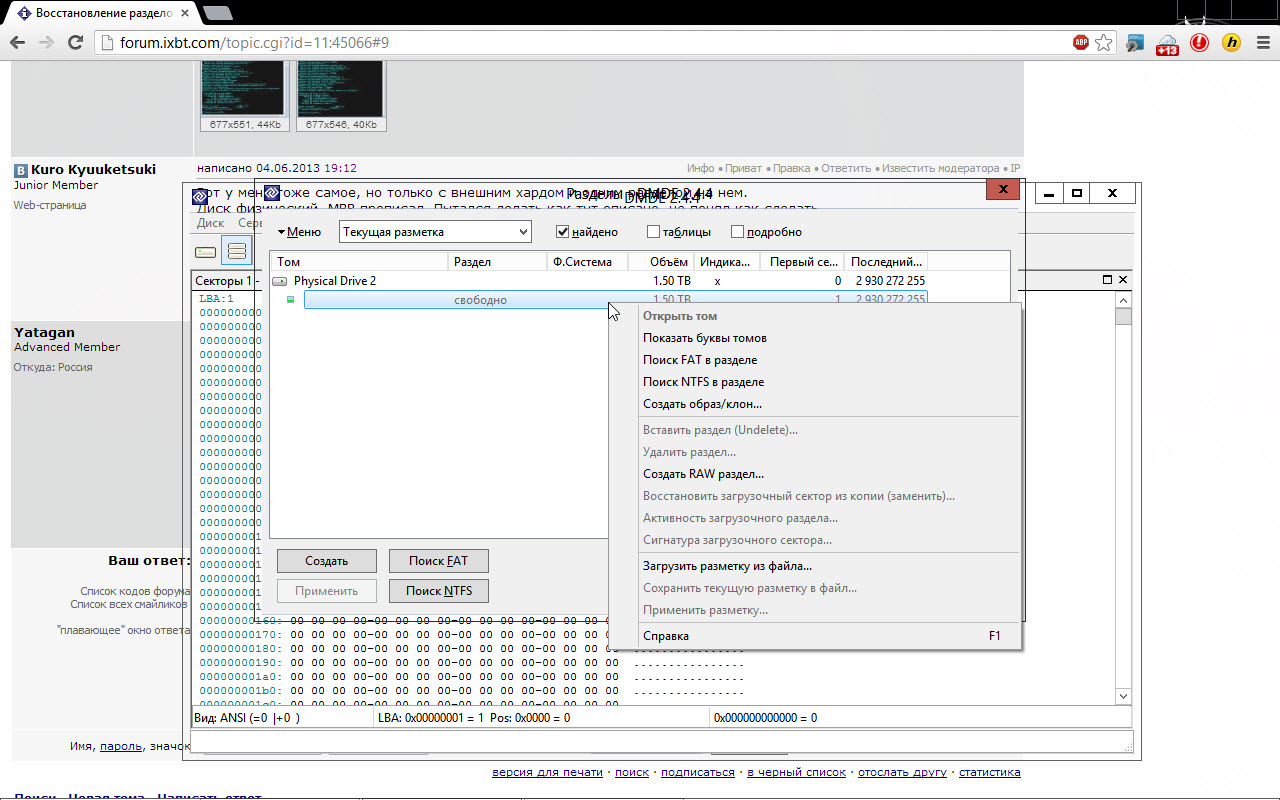Open the Chrome hamburger menu
1280x800 pixels.
(1263, 42)
